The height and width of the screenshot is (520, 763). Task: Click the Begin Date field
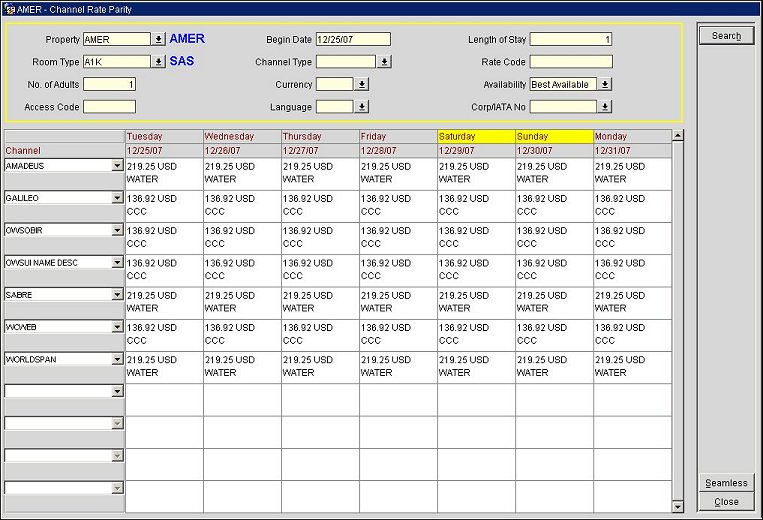[352, 40]
